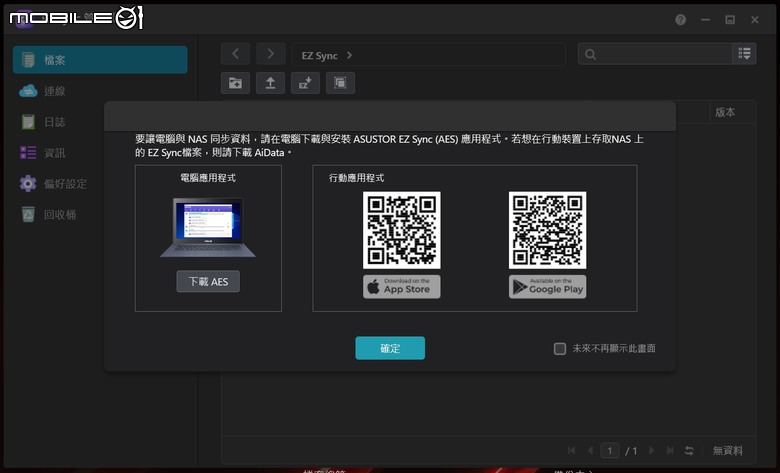
Task: Click the upload arrow toolbar icon
Action: (270, 83)
